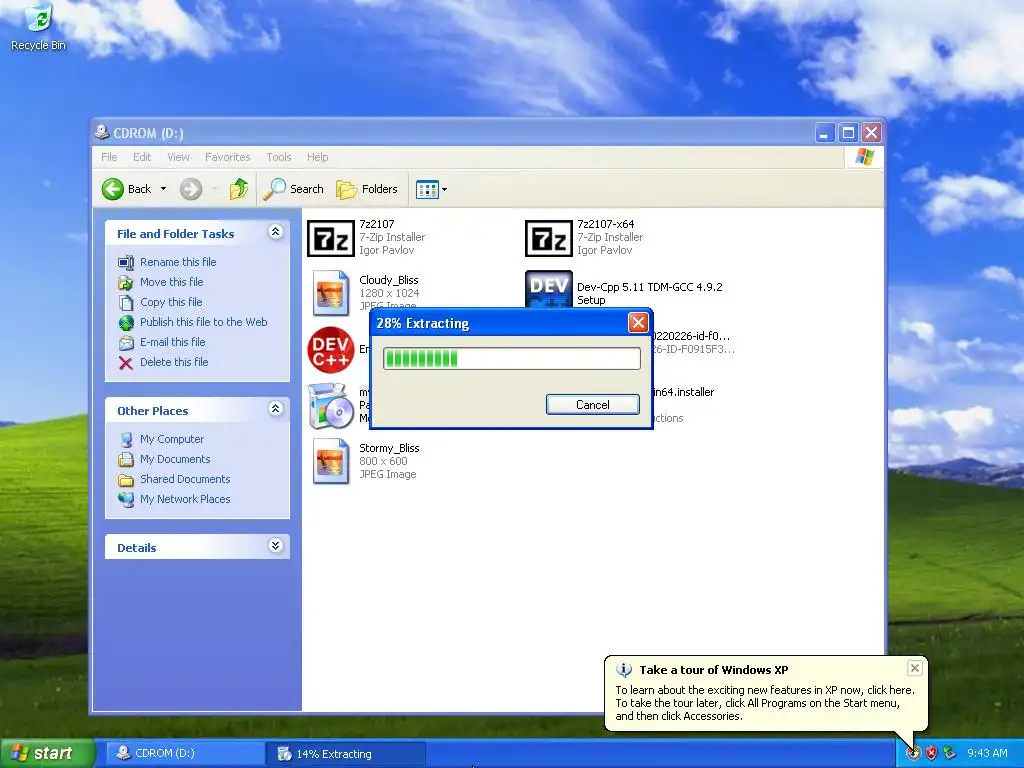Click Delete this file link
The image size is (1024, 768).
[x=174, y=362]
